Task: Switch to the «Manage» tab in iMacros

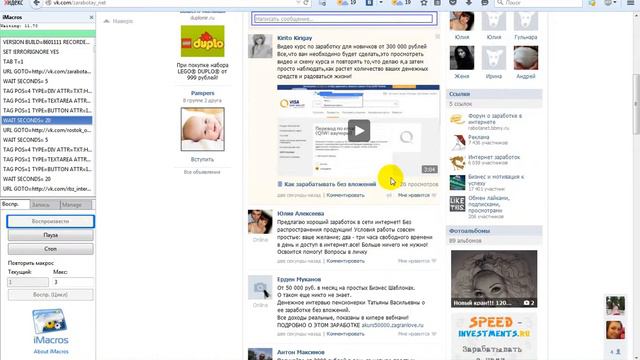Action: (75, 204)
